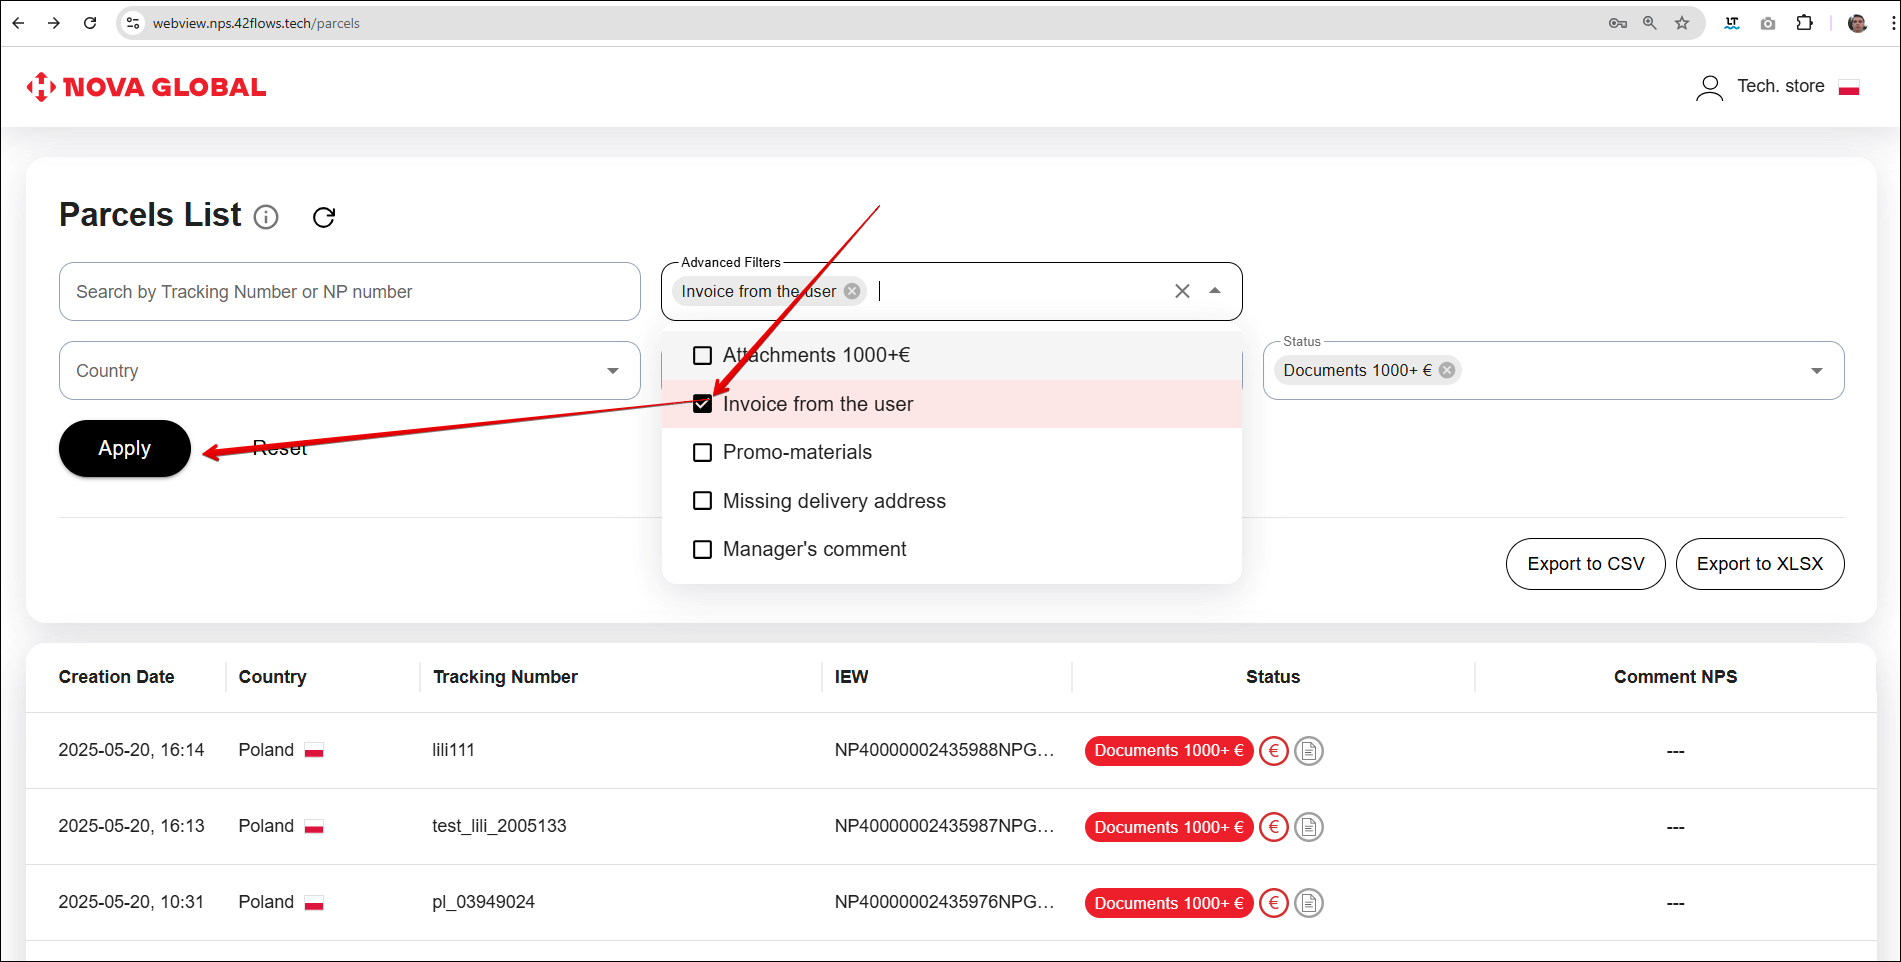Click the euro icon in lili111 row
Viewport: 1901px width, 962px height.
point(1273,750)
